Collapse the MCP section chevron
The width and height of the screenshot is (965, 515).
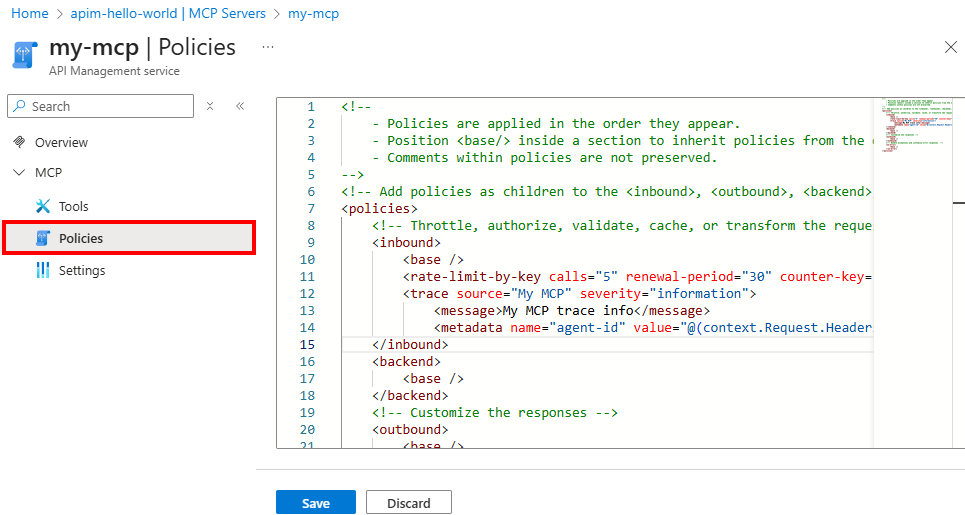(19, 173)
